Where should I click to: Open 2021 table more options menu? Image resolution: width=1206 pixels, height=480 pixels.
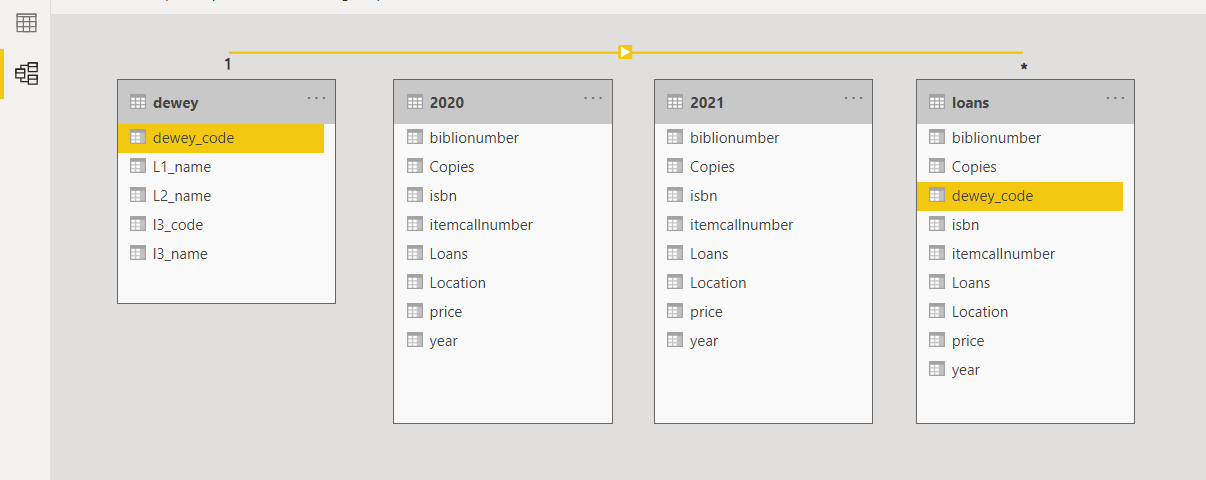pyautogui.click(x=853, y=99)
